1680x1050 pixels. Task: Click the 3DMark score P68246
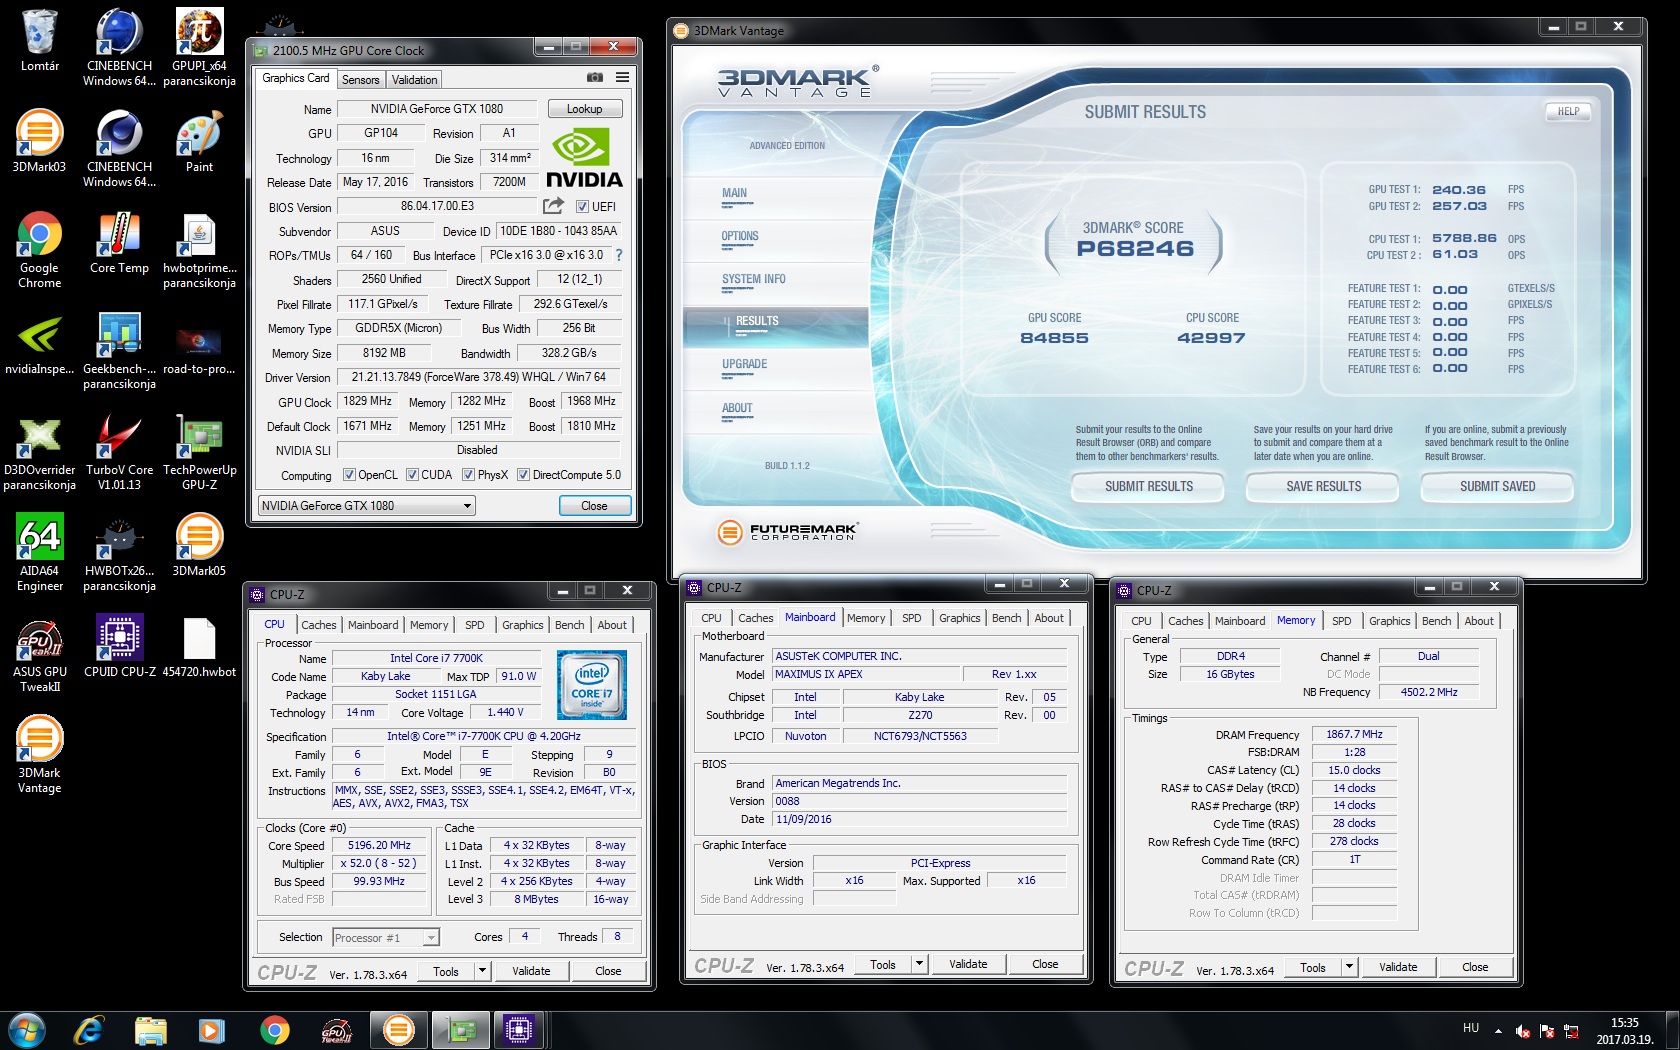click(x=1135, y=249)
